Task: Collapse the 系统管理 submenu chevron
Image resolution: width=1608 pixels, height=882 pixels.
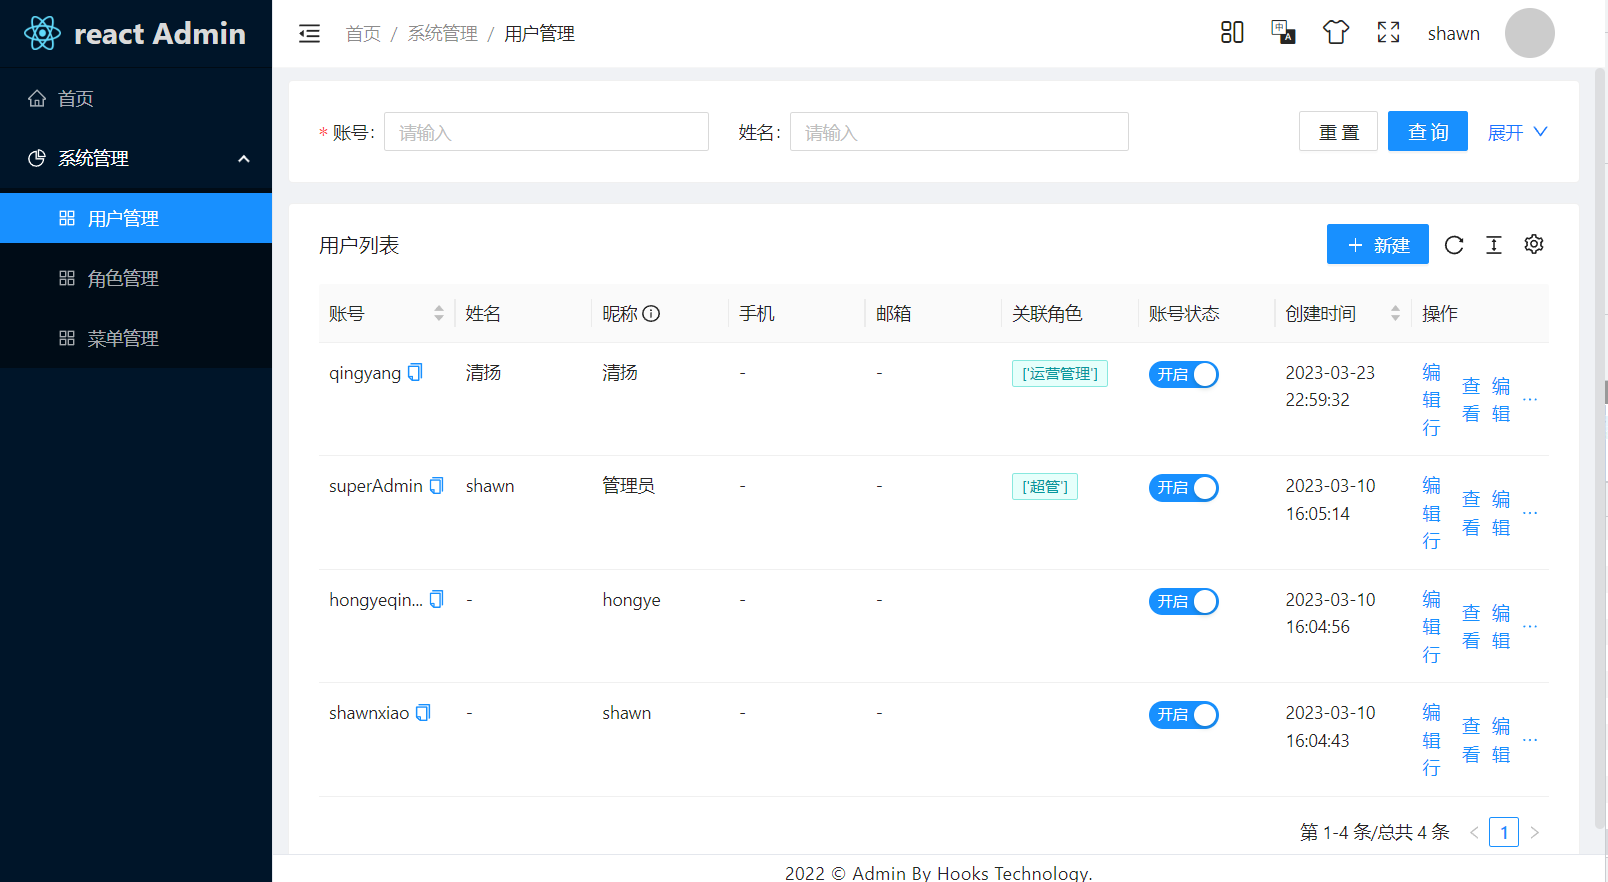Action: coord(243,158)
